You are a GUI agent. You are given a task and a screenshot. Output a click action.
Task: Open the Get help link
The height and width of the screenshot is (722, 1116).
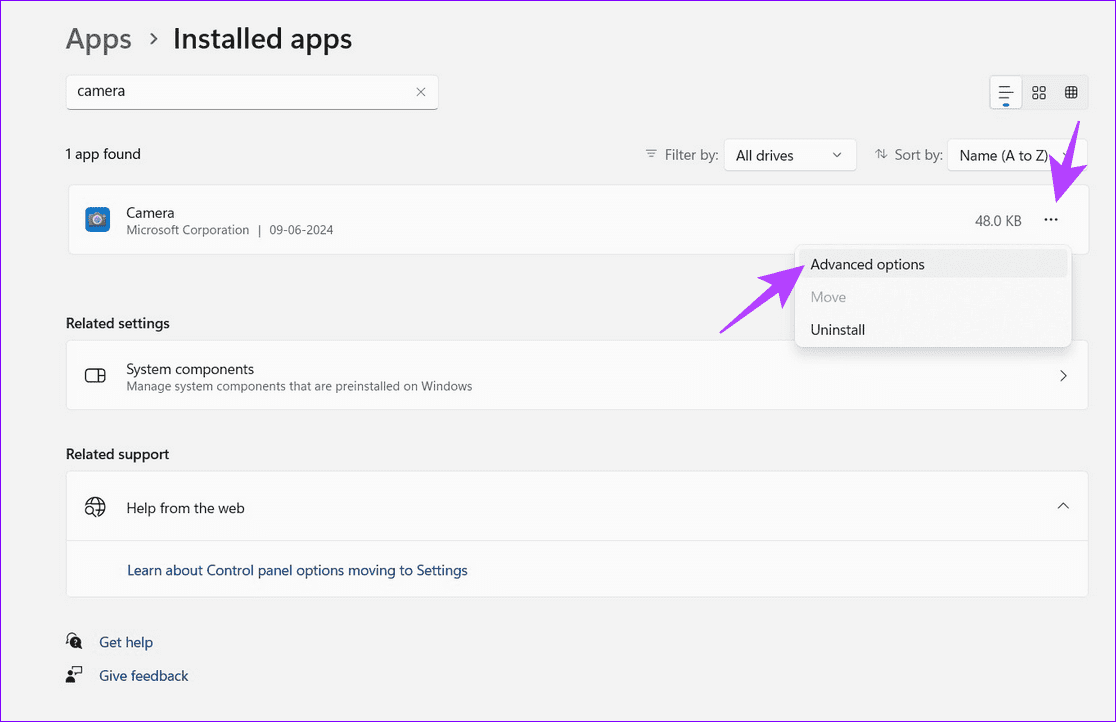coord(126,642)
